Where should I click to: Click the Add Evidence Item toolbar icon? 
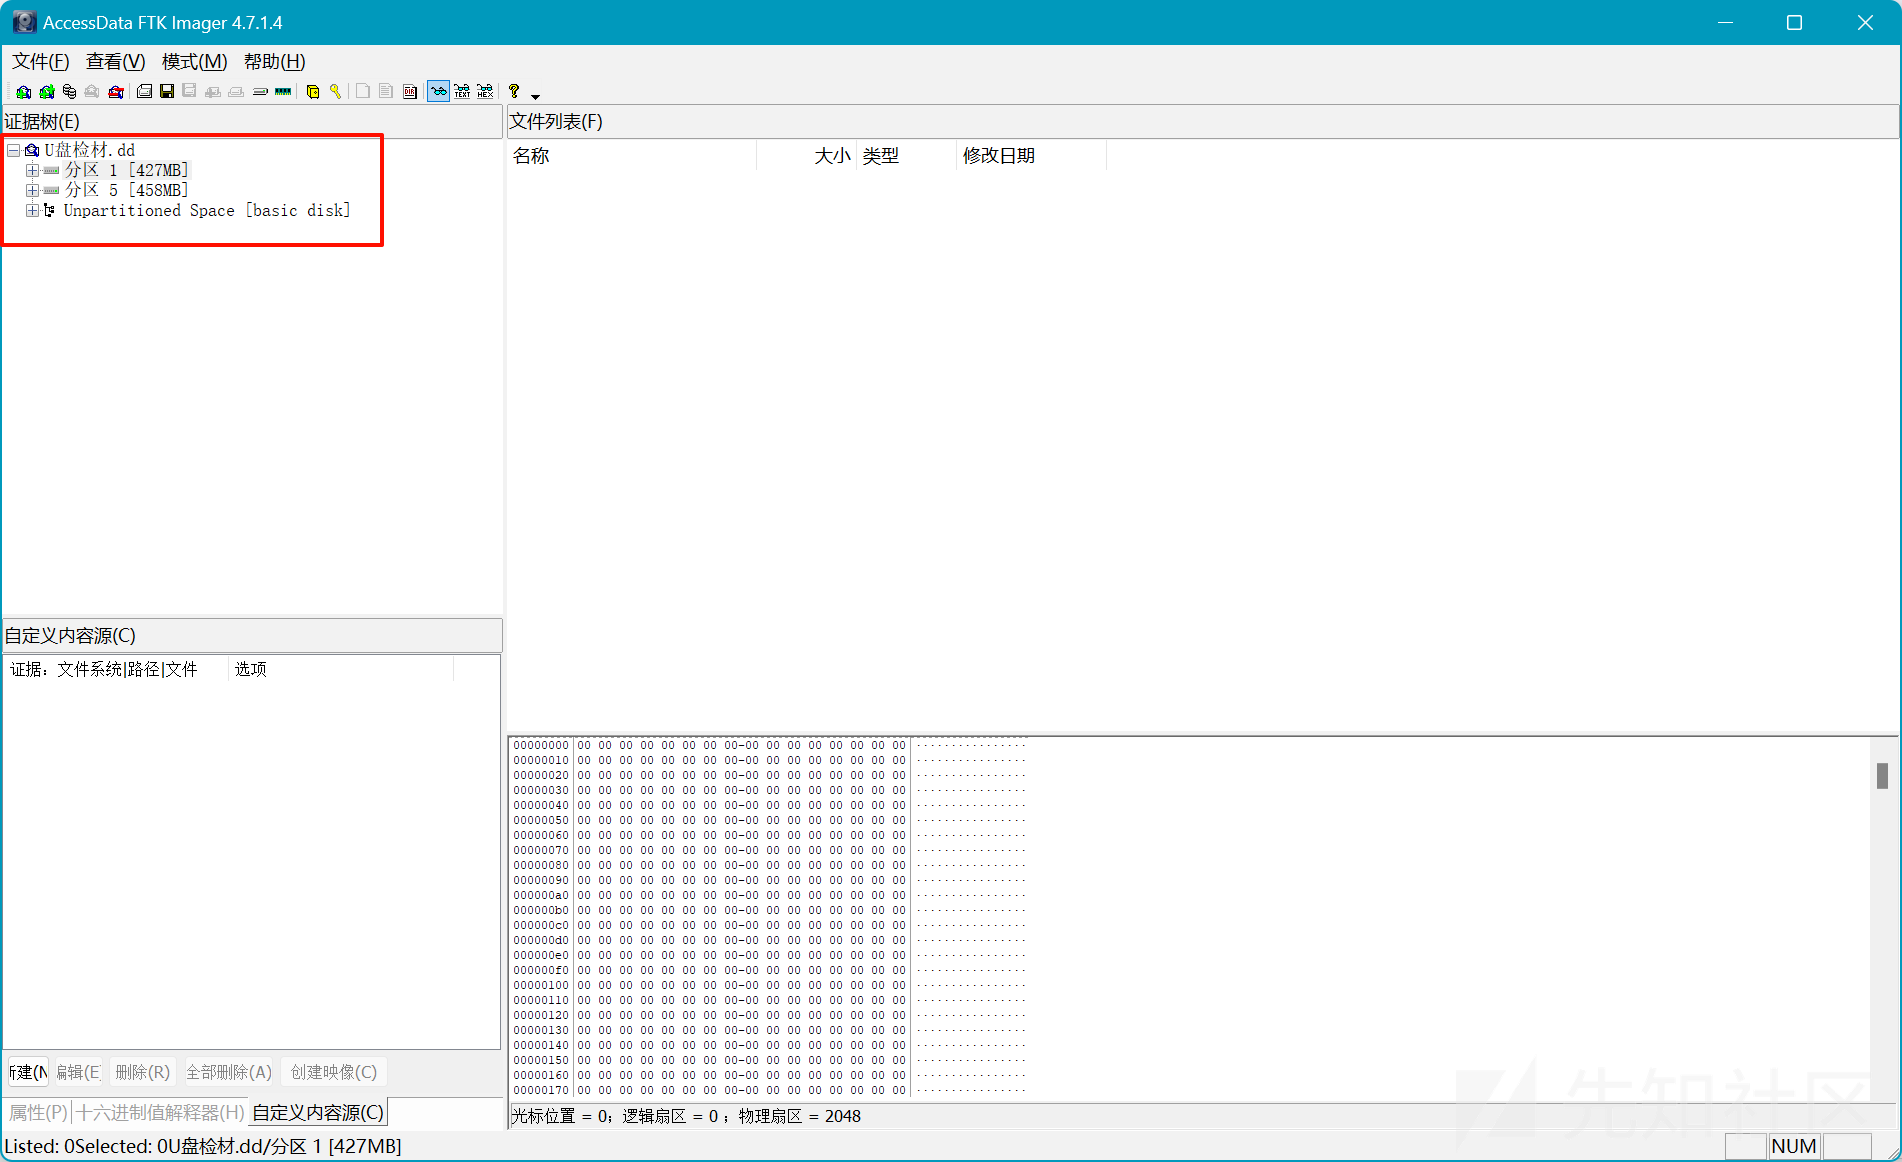[x=23, y=92]
